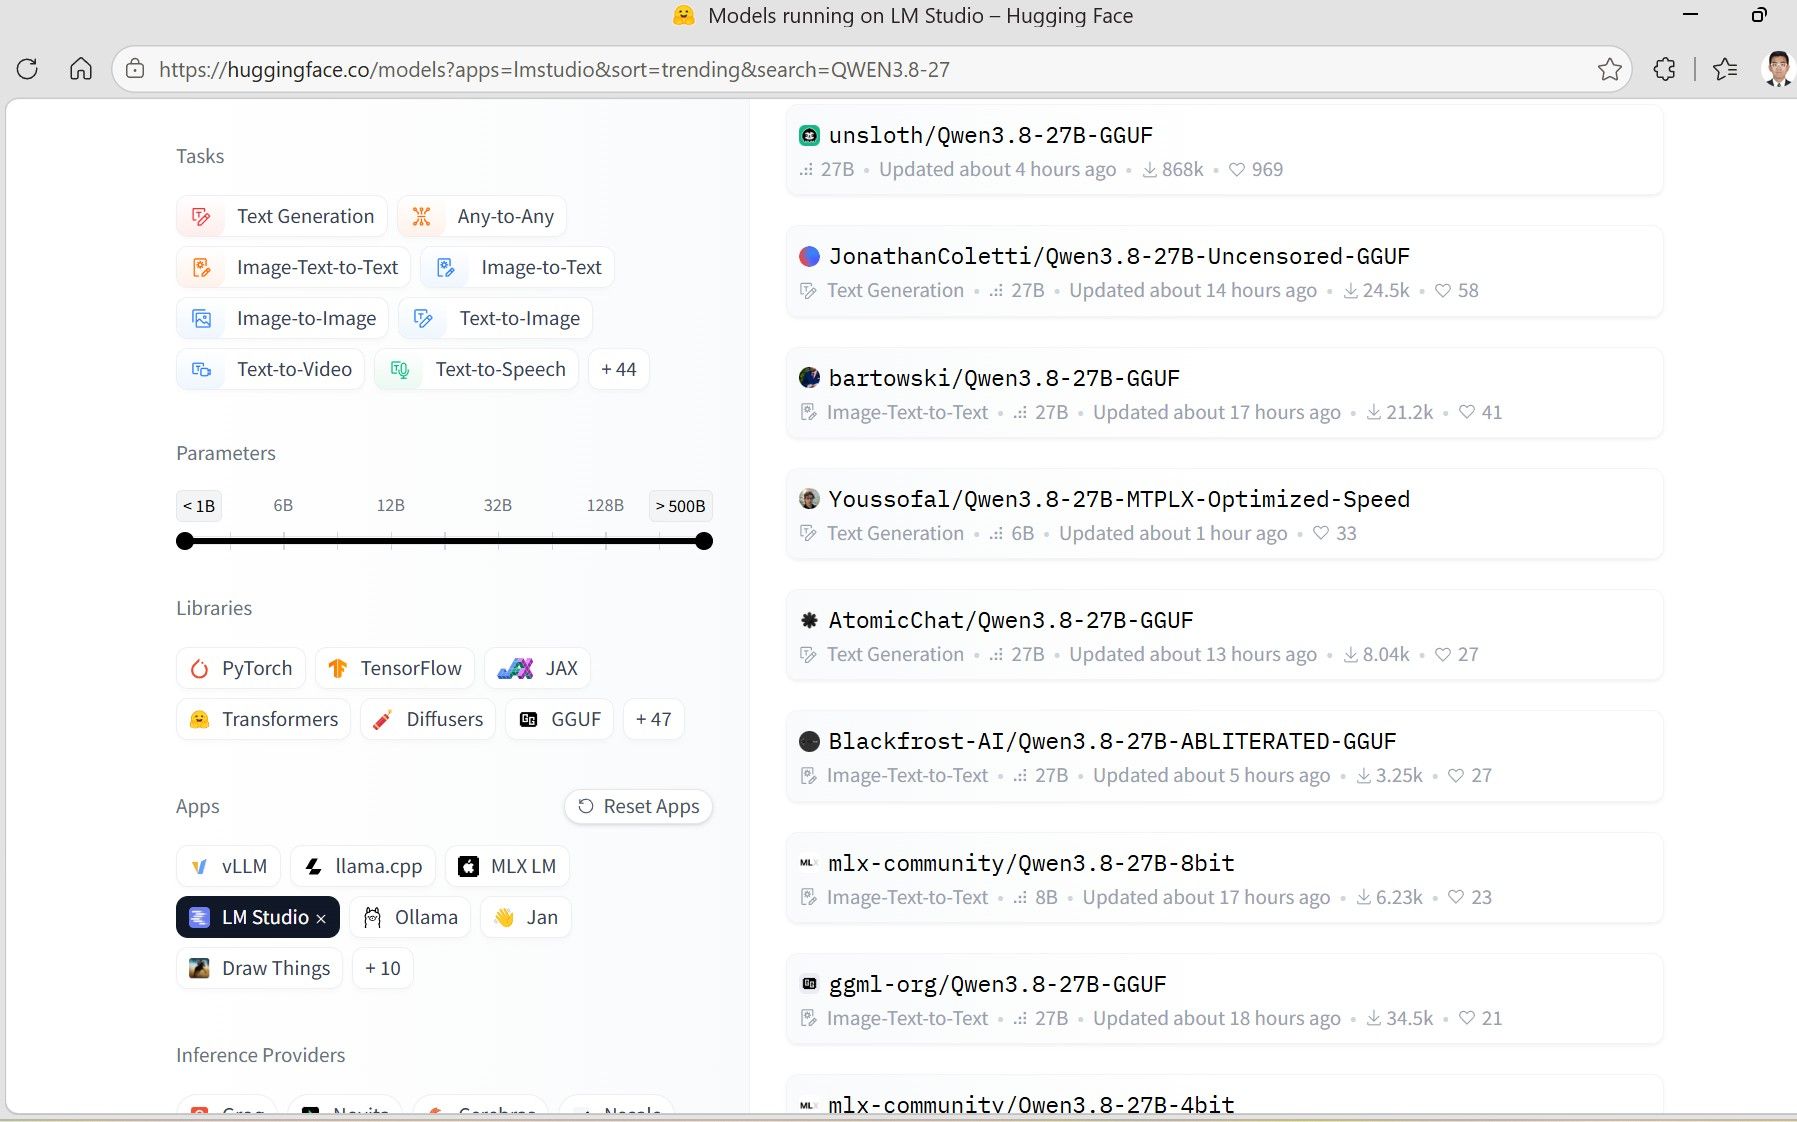Filter by PyTorch library

tap(241, 668)
